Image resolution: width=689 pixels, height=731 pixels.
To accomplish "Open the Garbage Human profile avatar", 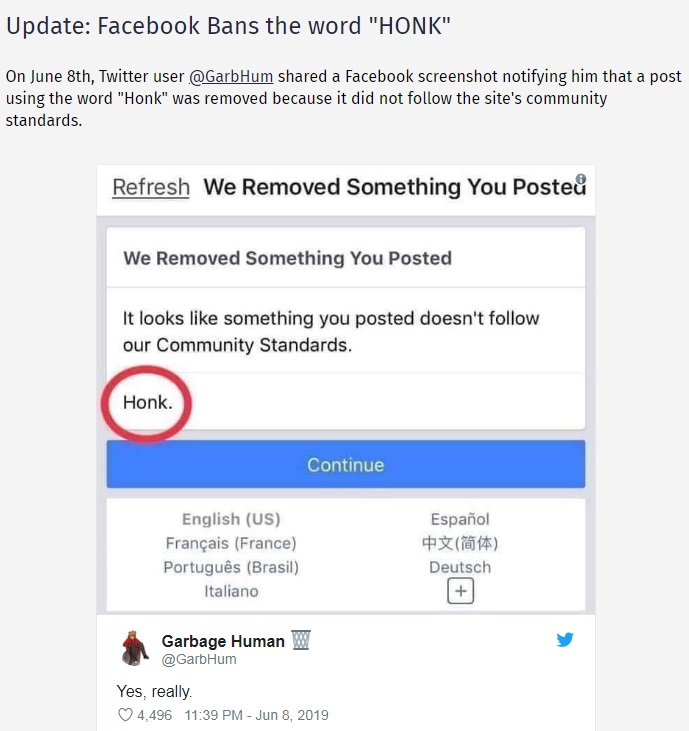I will click(x=135, y=648).
